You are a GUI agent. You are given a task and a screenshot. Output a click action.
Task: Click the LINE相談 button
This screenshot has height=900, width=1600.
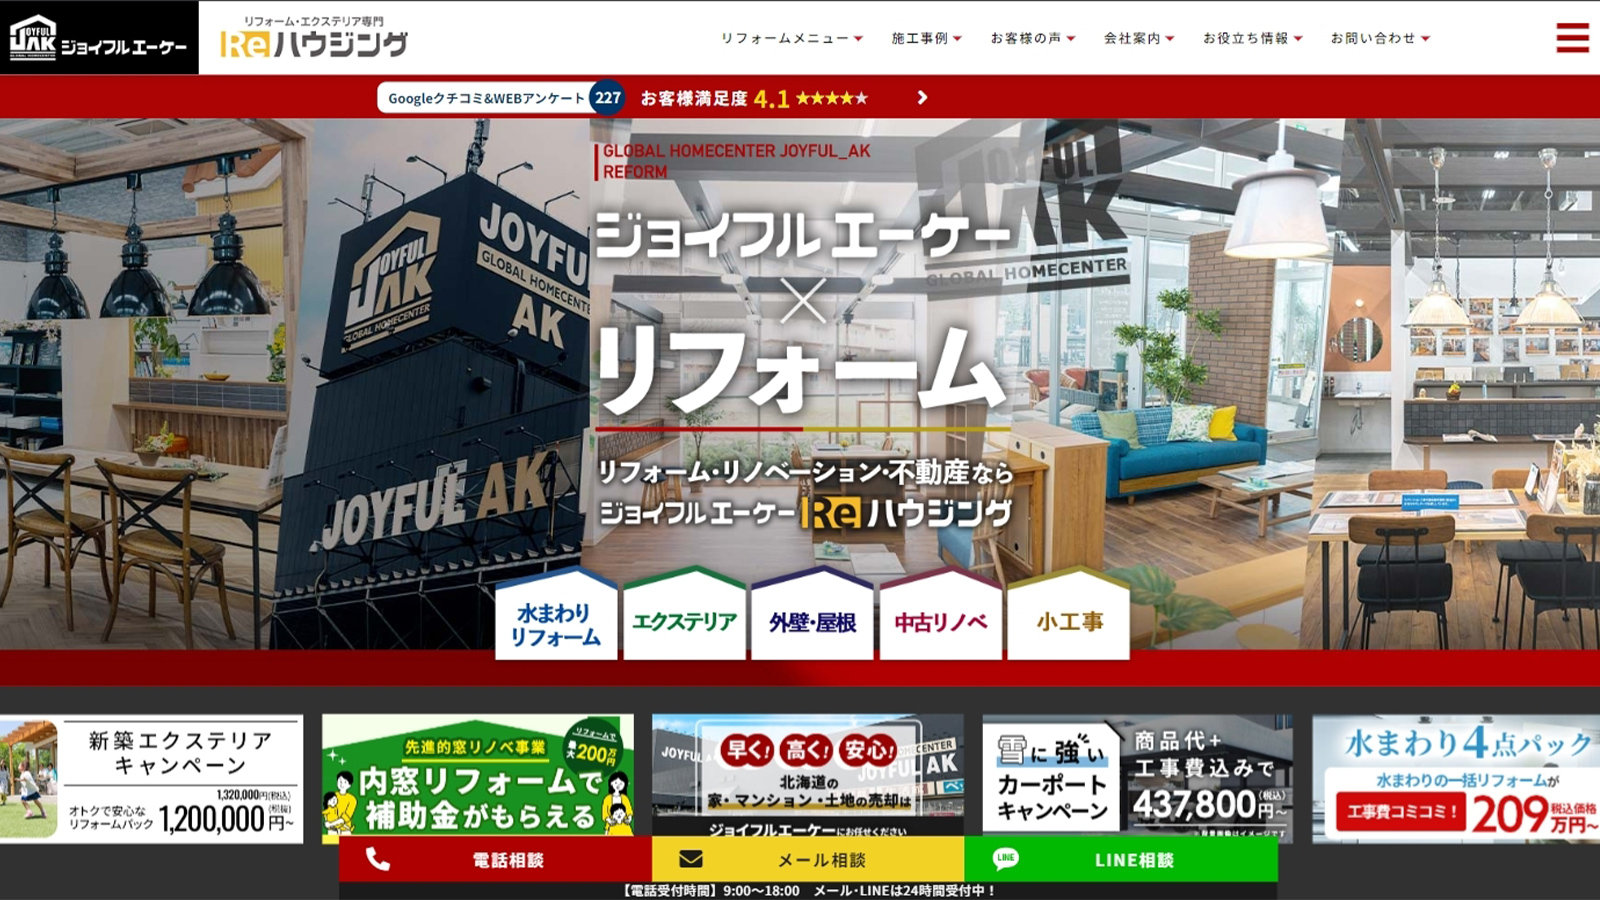tap(1121, 859)
